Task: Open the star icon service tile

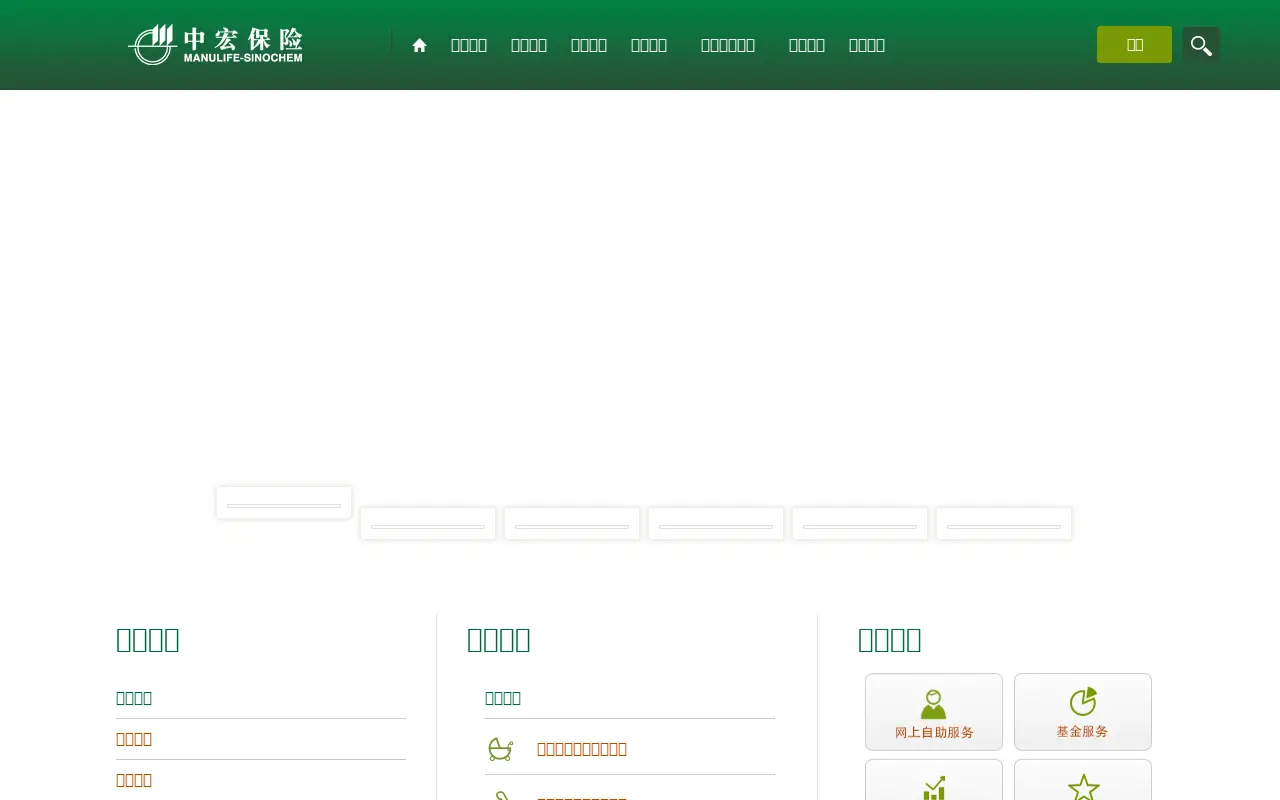Action: [x=1083, y=780]
